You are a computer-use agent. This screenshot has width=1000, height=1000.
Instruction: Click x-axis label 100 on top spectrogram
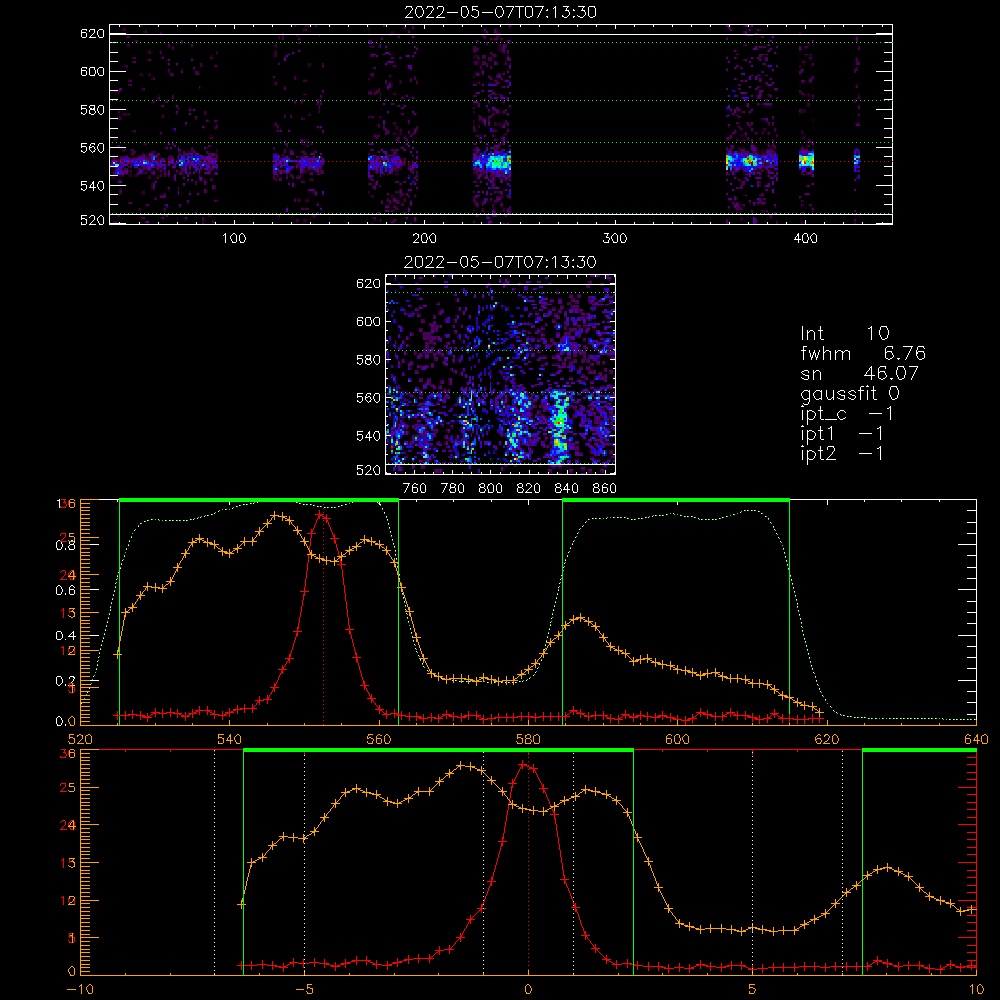(x=233, y=239)
